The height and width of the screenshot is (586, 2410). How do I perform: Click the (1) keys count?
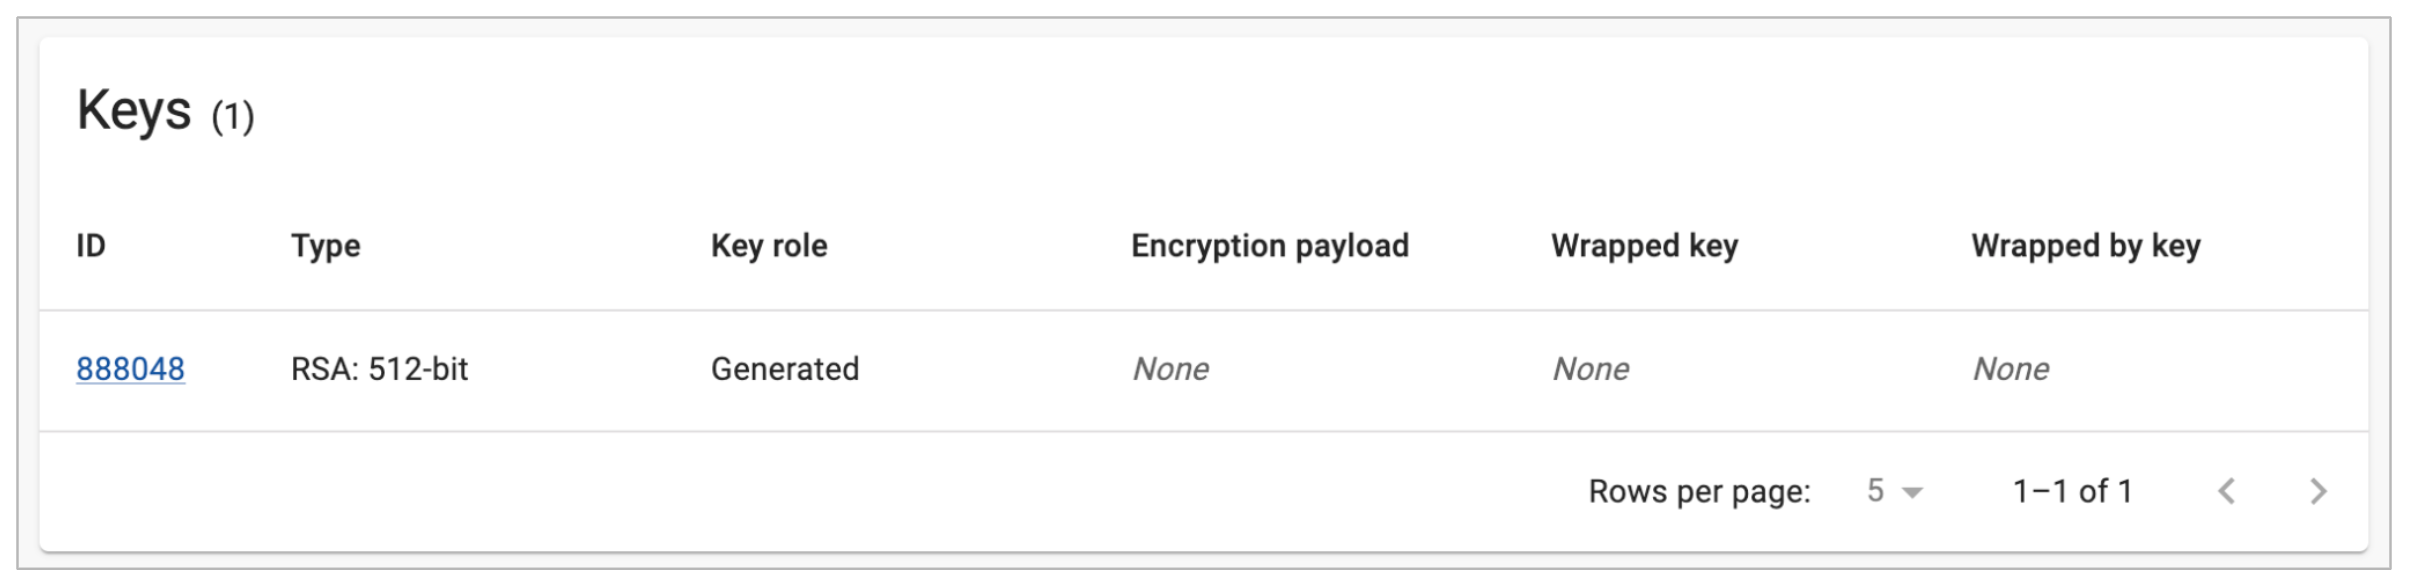click(x=233, y=116)
